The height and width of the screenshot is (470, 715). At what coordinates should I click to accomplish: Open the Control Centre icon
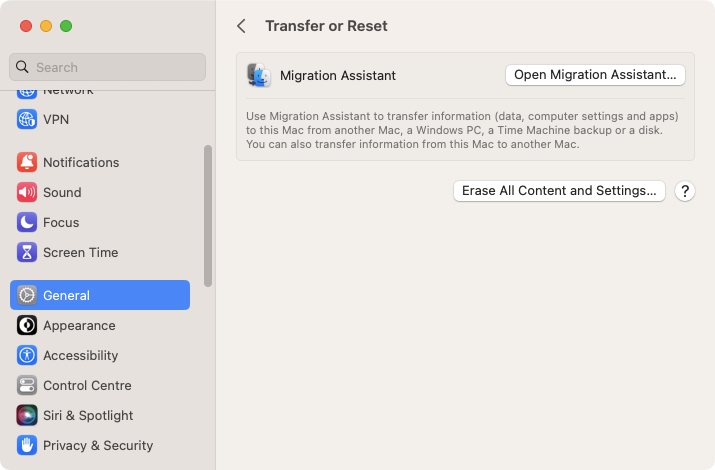(27, 386)
